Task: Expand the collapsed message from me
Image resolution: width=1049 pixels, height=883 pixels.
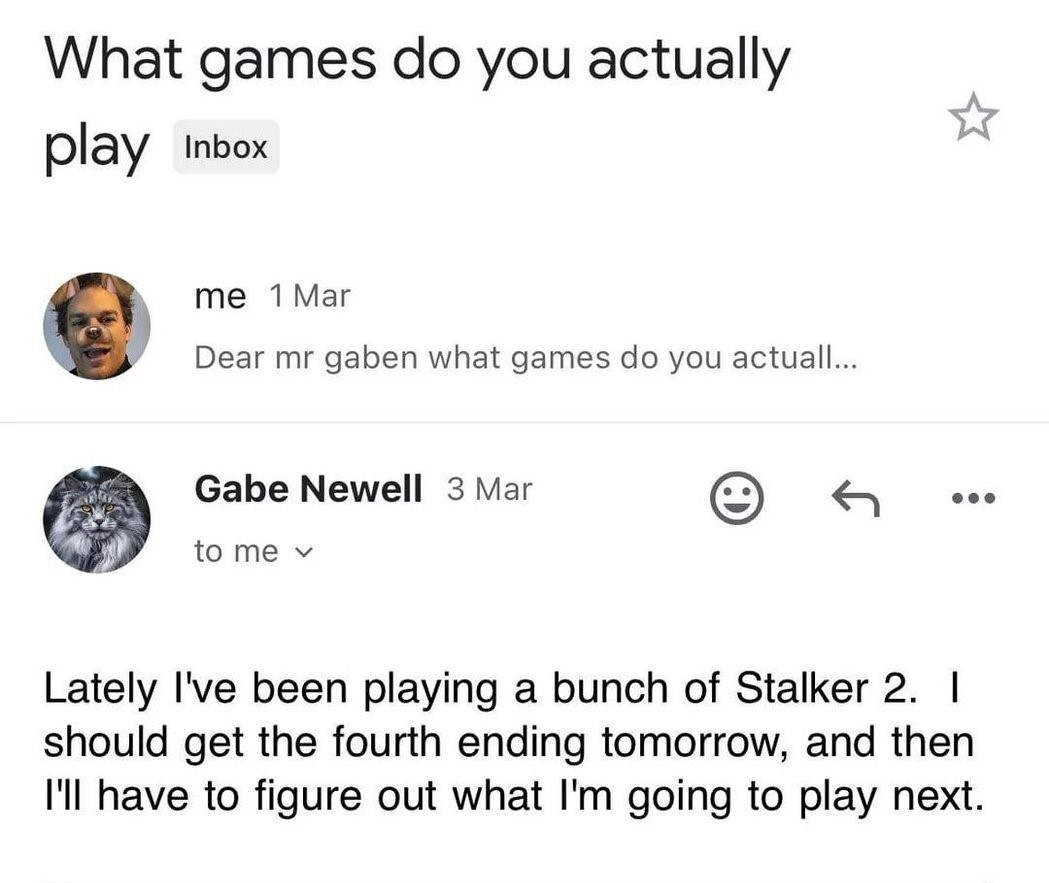Action: (524, 326)
